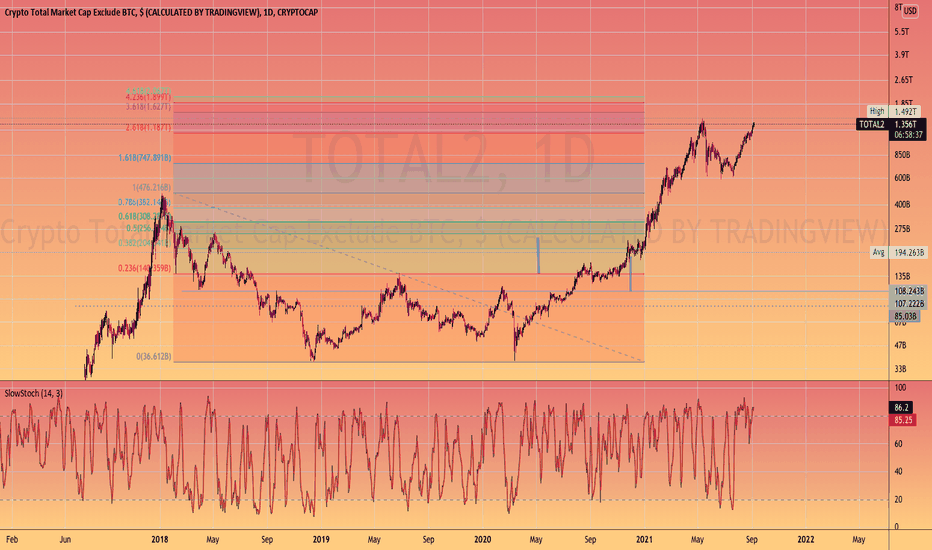Select the 0.382 Fibonacci level label
Screen dimensions: 932x550
coord(144,243)
